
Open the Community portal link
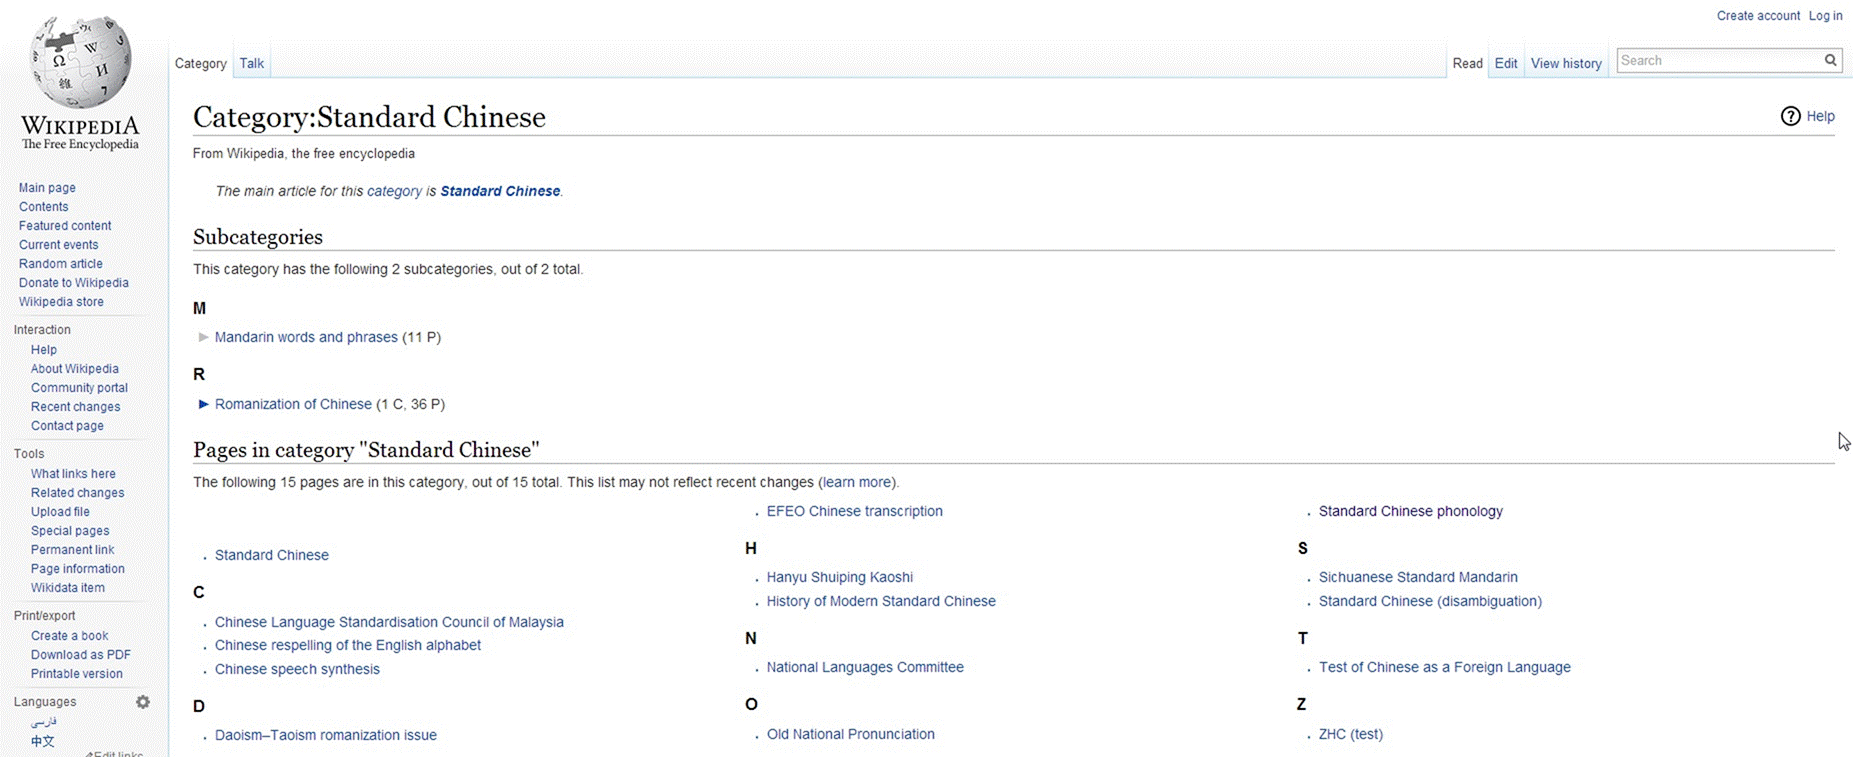(79, 388)
